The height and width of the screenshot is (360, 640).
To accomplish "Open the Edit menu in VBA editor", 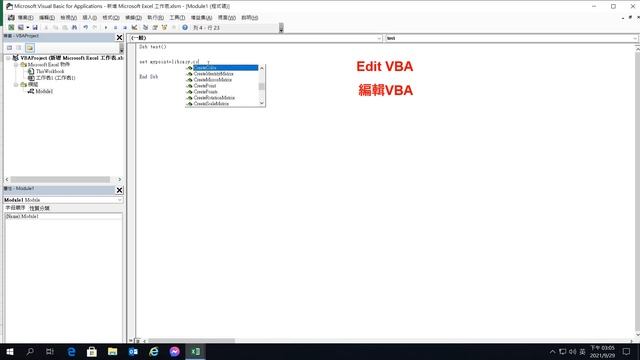I will pos(47,18).
